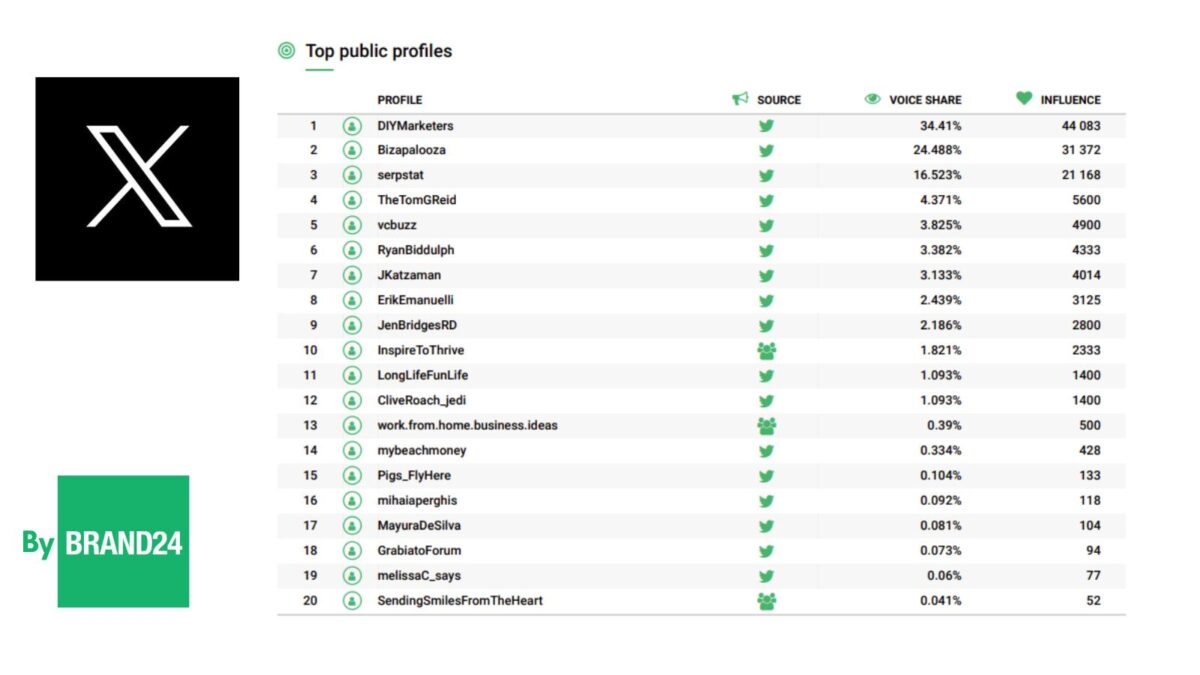The width and height of the screenshot is (1200, 675).
Task: Select the InspireToThrive profile name
Action: [x=420, y=350]
